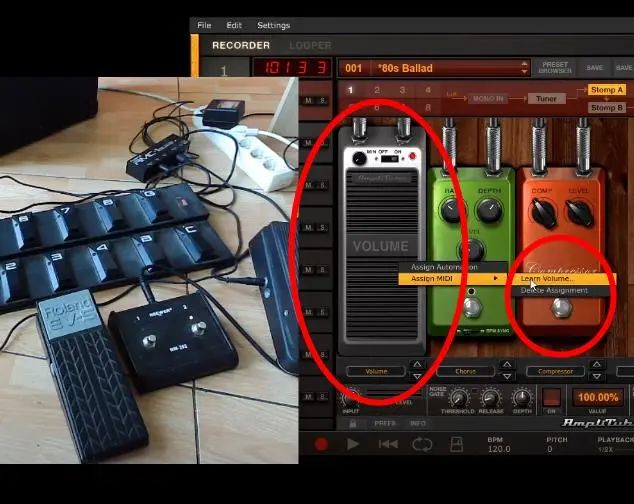Select rig slot 2
The height and width of the screenshot is (504, 634).
point(377,90)
